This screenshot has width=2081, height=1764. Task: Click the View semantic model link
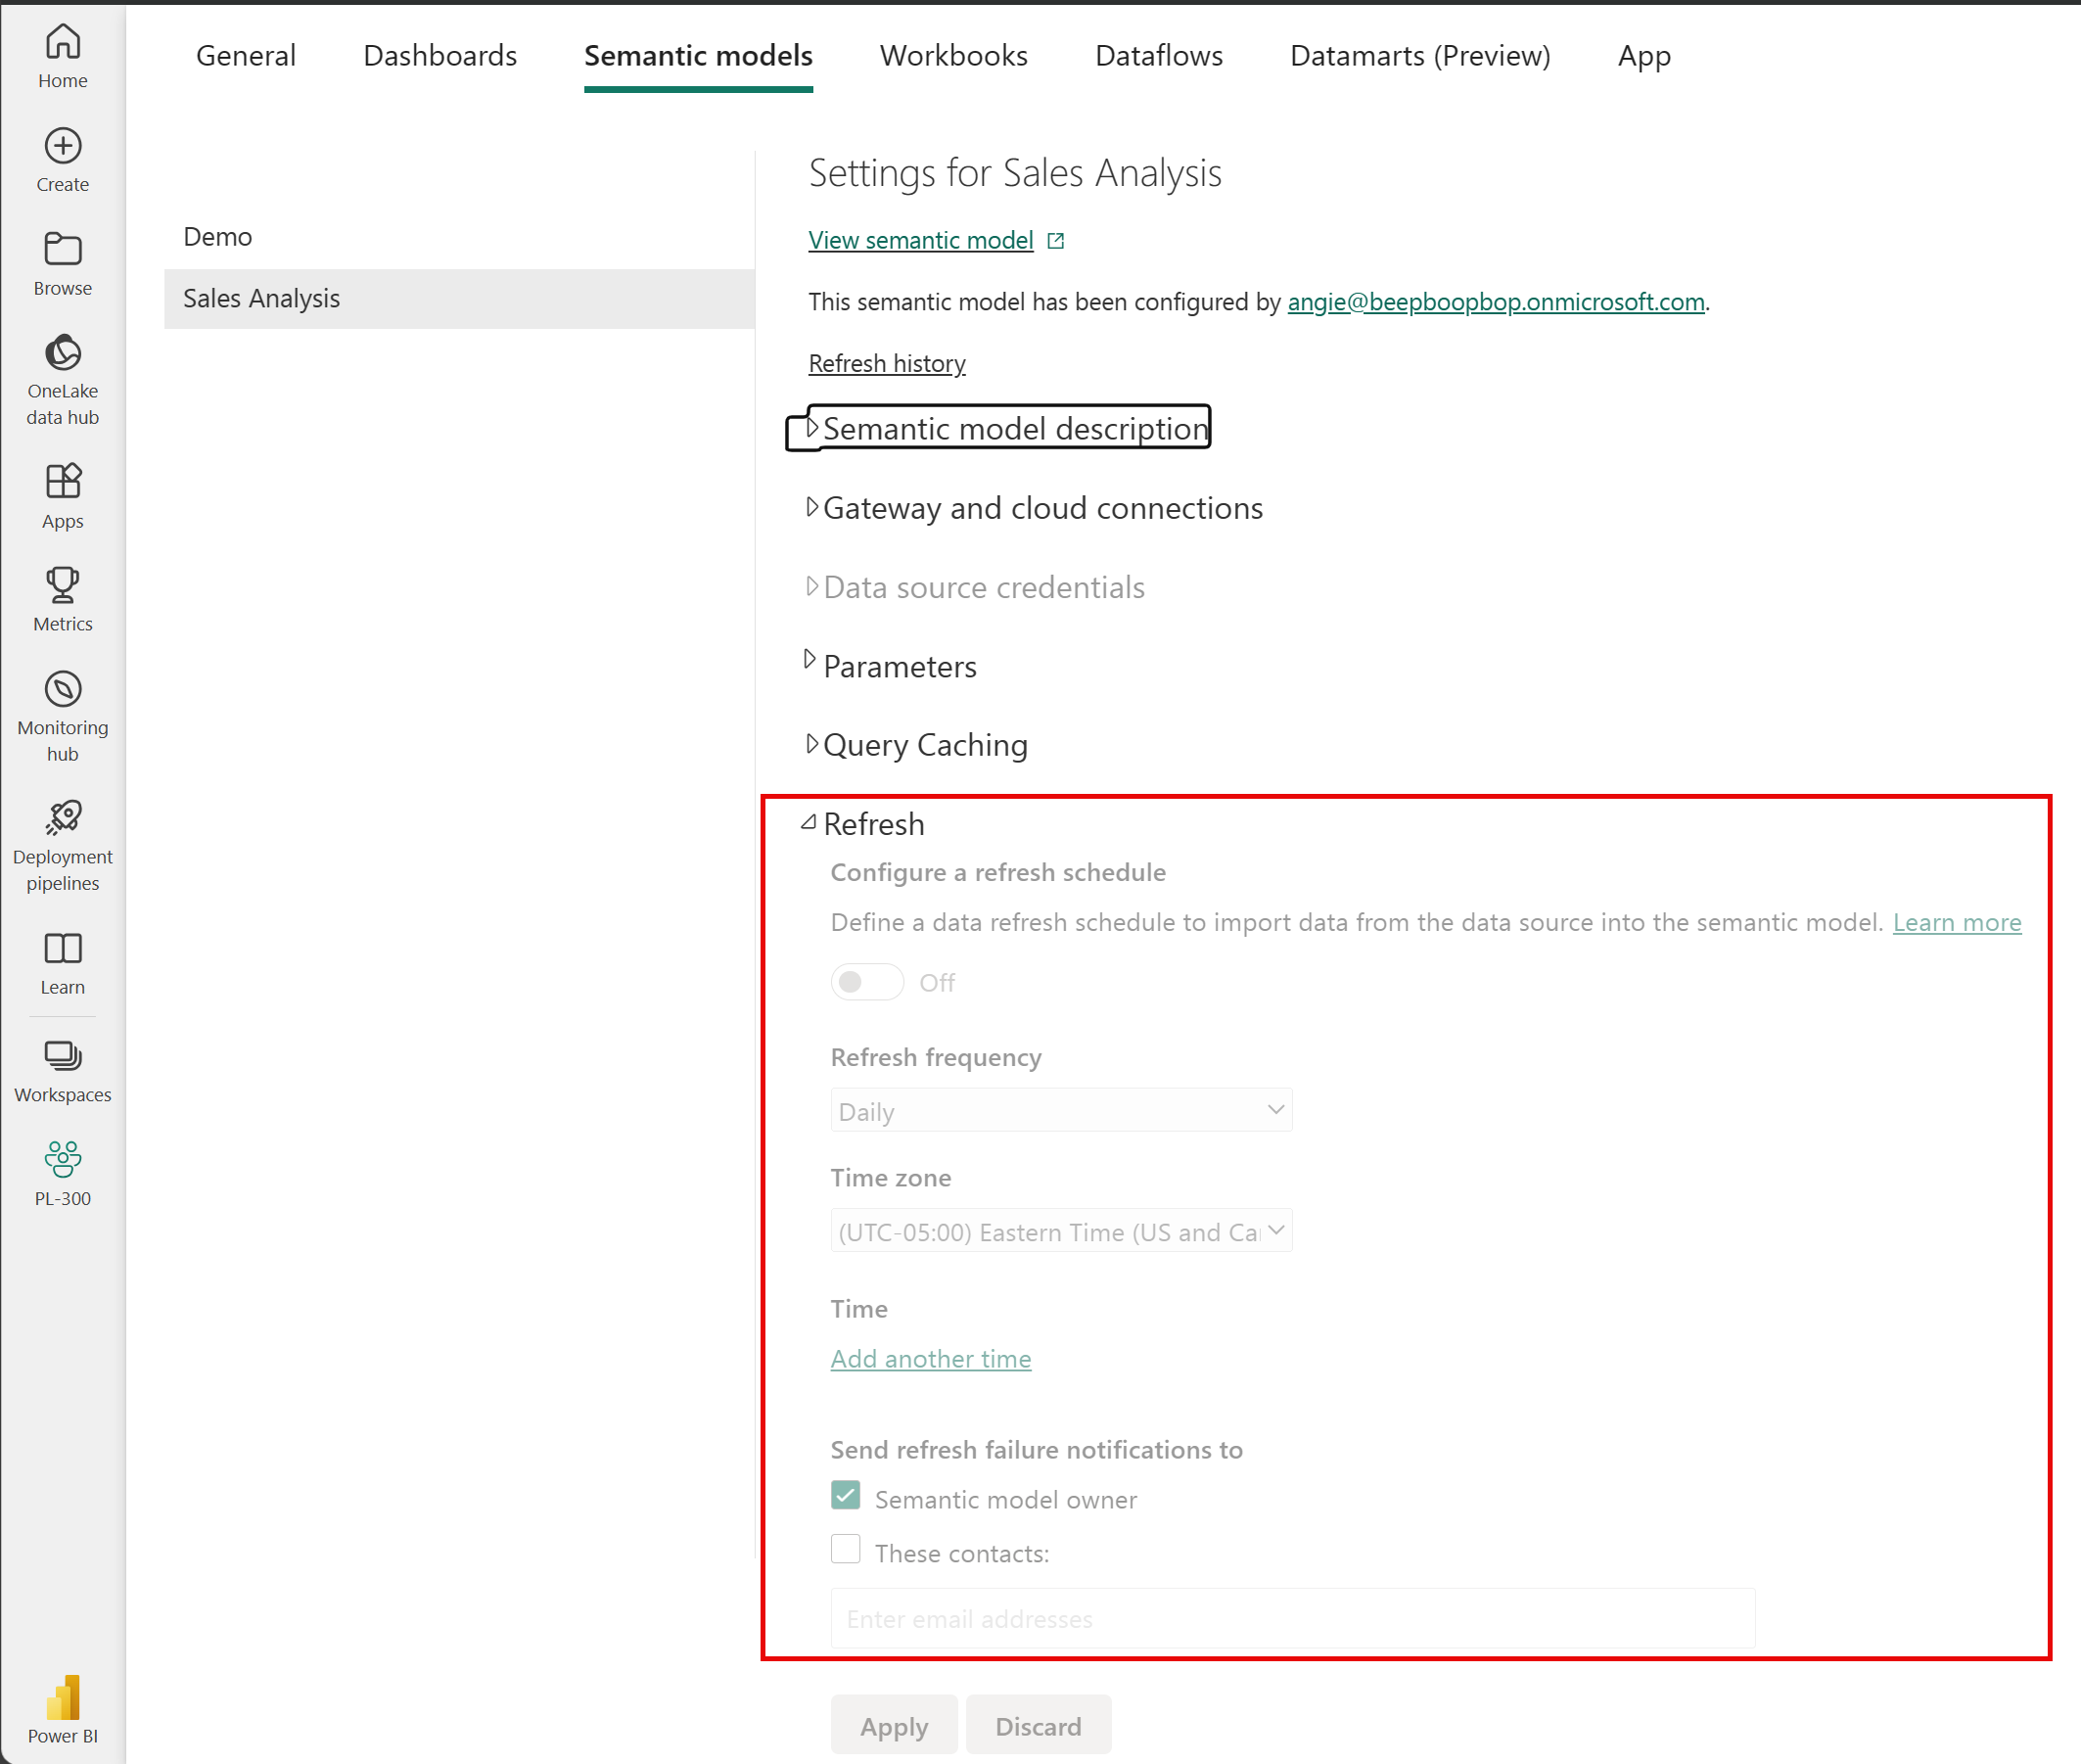pyautogui.click(x=917, y=240)
